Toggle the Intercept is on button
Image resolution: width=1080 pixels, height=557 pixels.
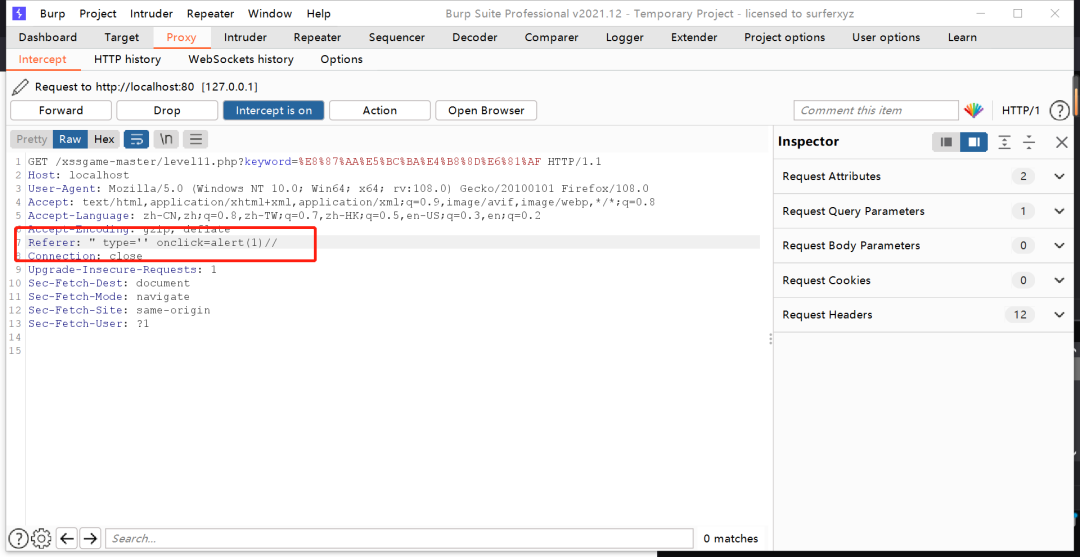[273, 110]
